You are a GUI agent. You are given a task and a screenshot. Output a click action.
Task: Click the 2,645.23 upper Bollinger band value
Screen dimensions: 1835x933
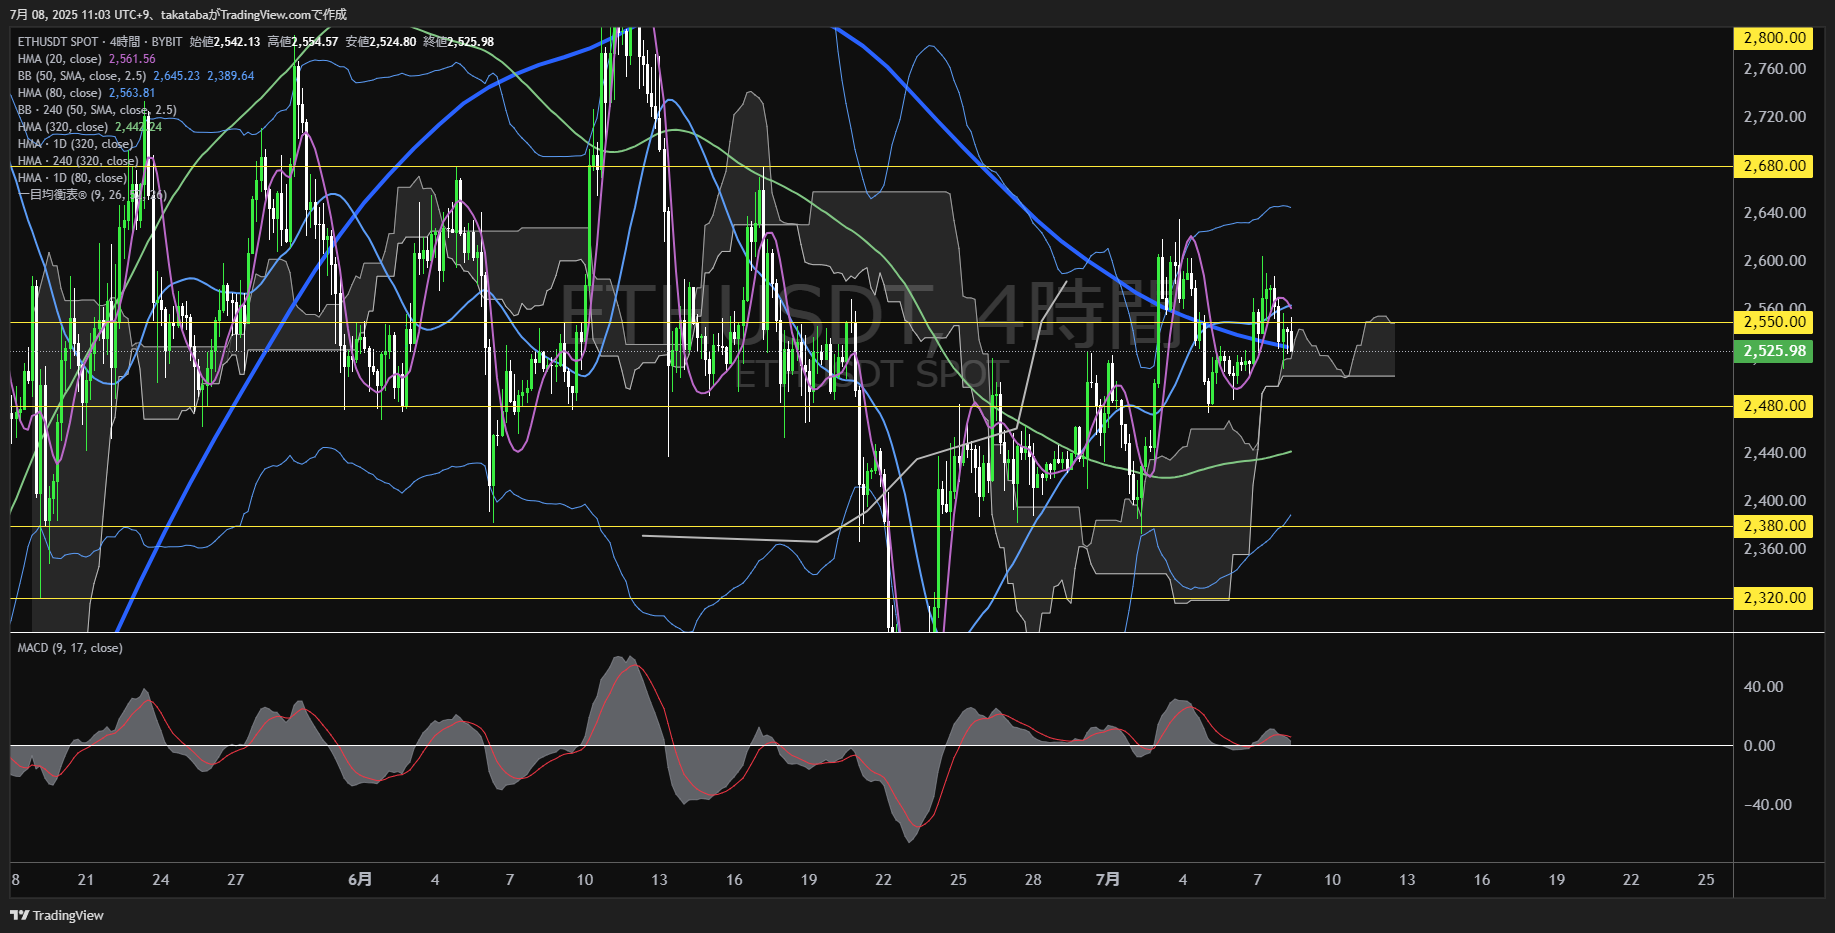(x=177, y=76)
